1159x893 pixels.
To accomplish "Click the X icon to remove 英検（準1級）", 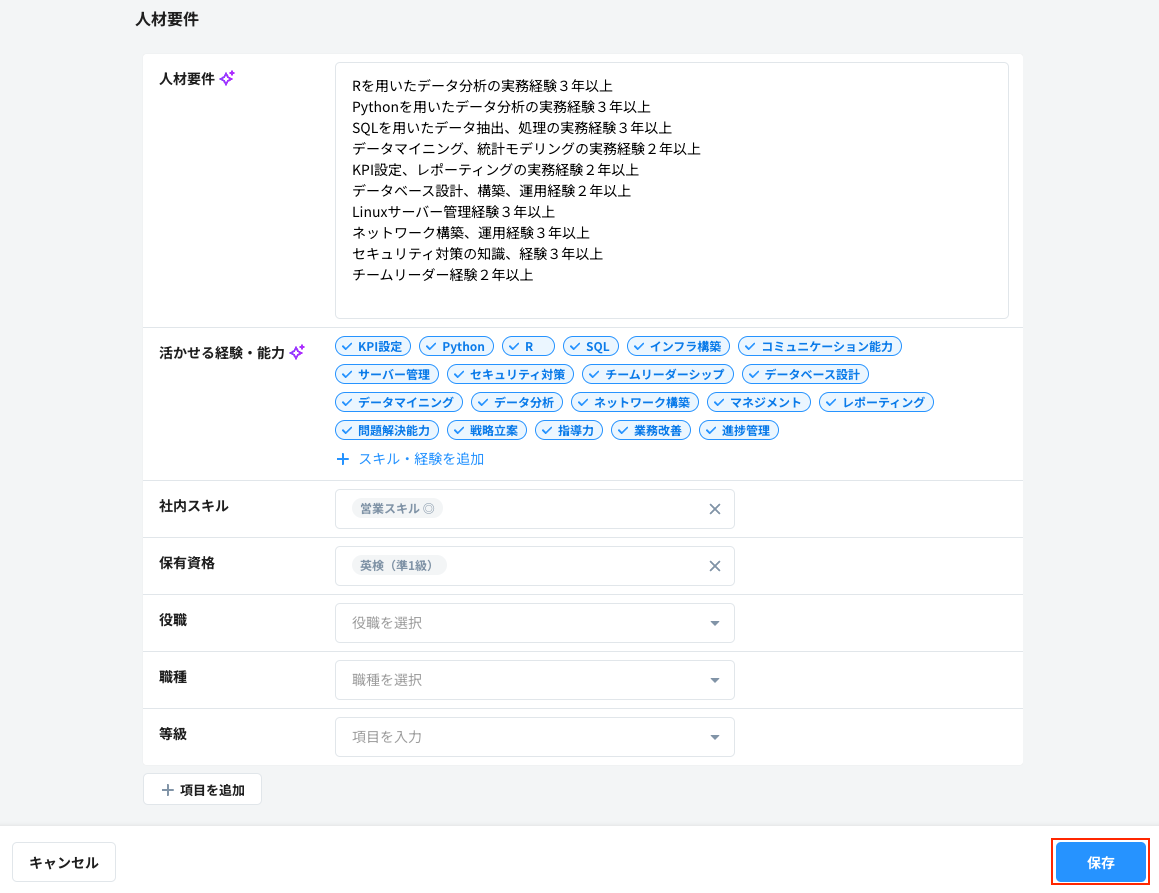I will point(715,566).
